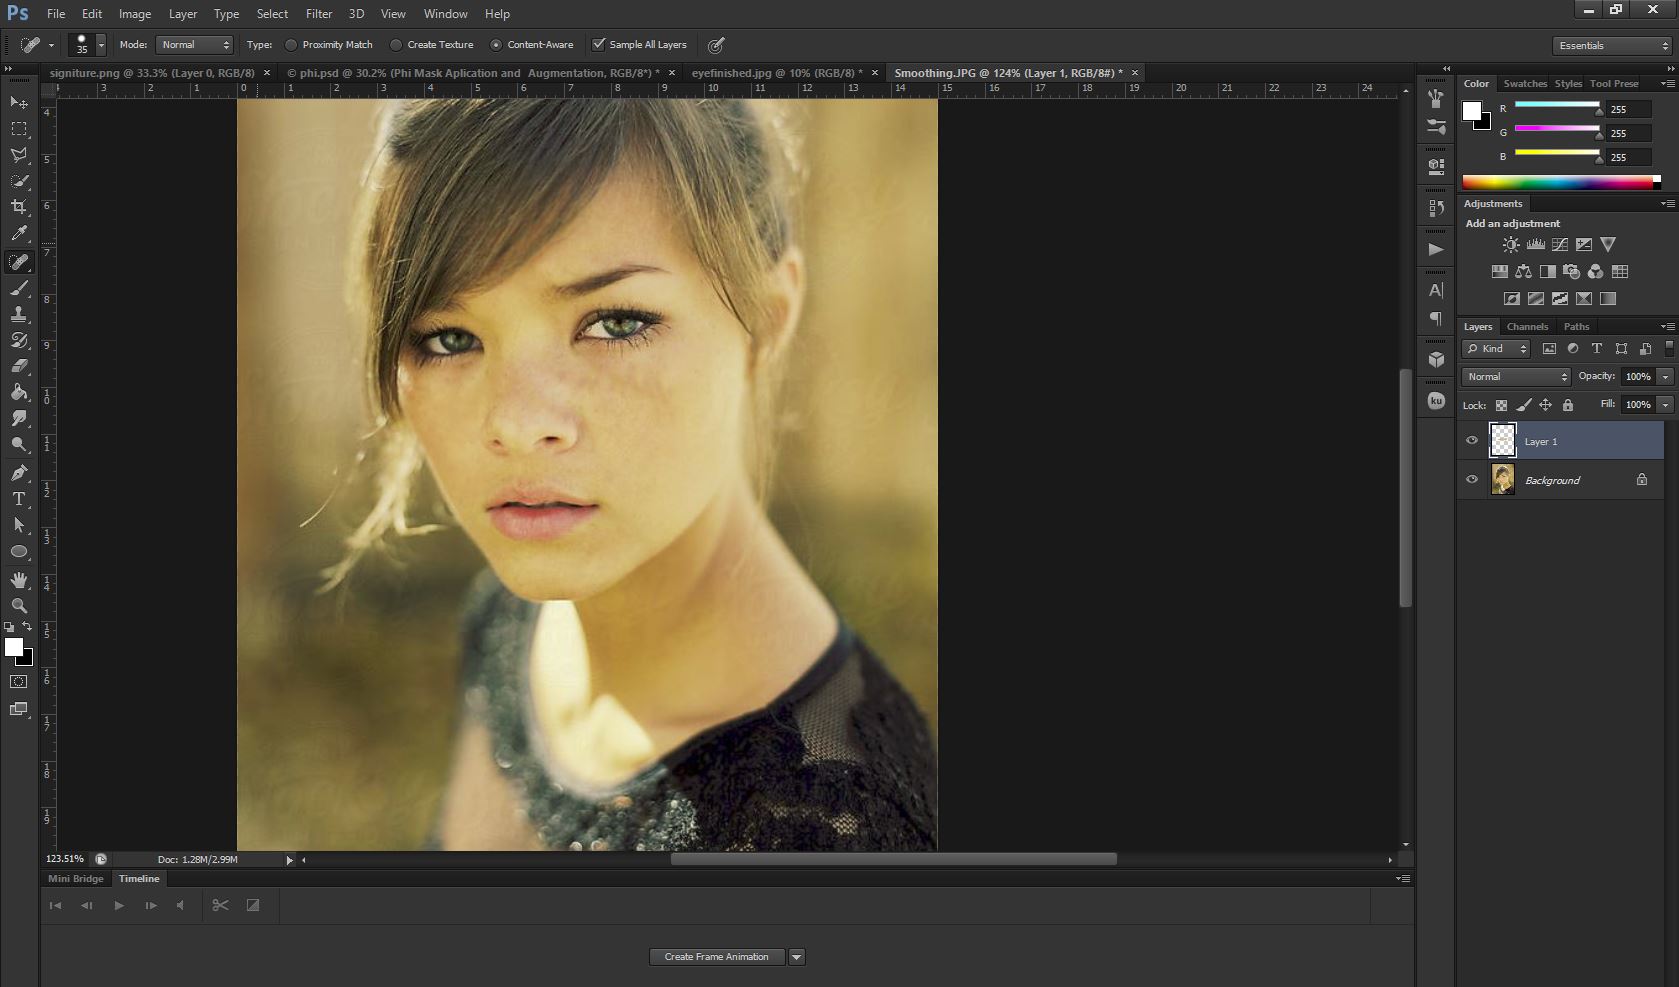Viewport: 1679px width, 987px height.
Task: Toggle lock all for layer
Action: click(x=1568, y=405)
